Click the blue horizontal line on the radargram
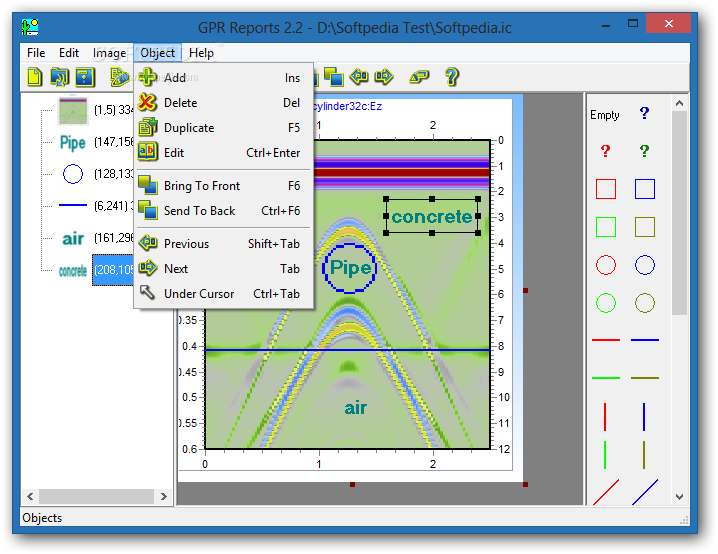 (x=348, y=350)
